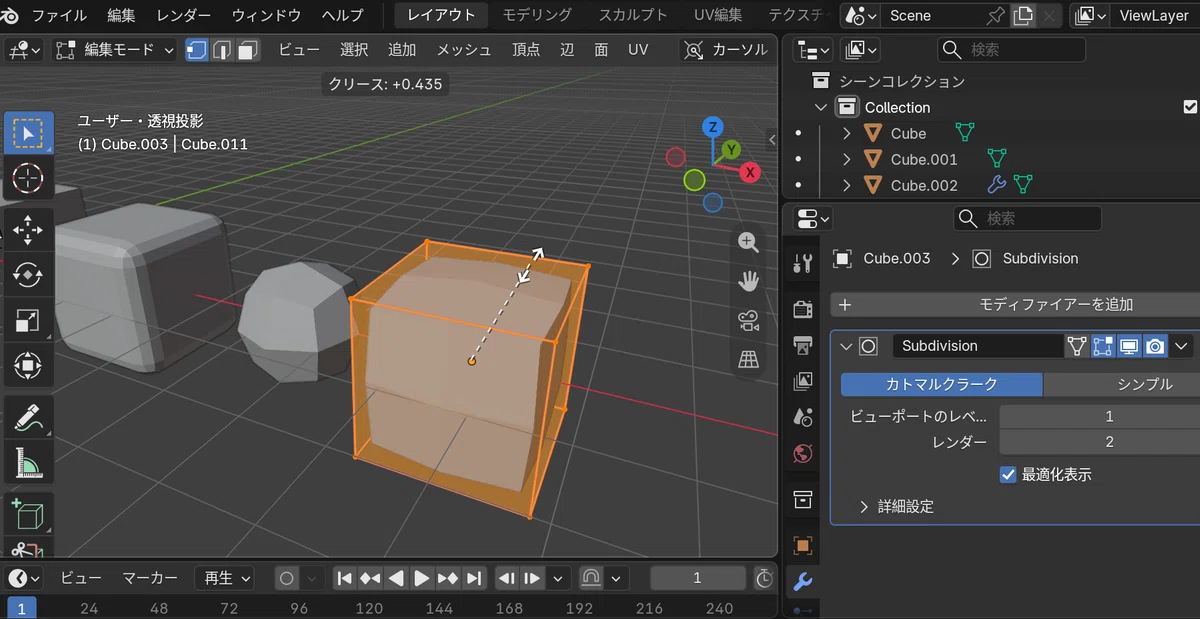Viewport: 1200px width, 619px height.
Task: Select the Annotate pencil tool
Action: (28, 417)
